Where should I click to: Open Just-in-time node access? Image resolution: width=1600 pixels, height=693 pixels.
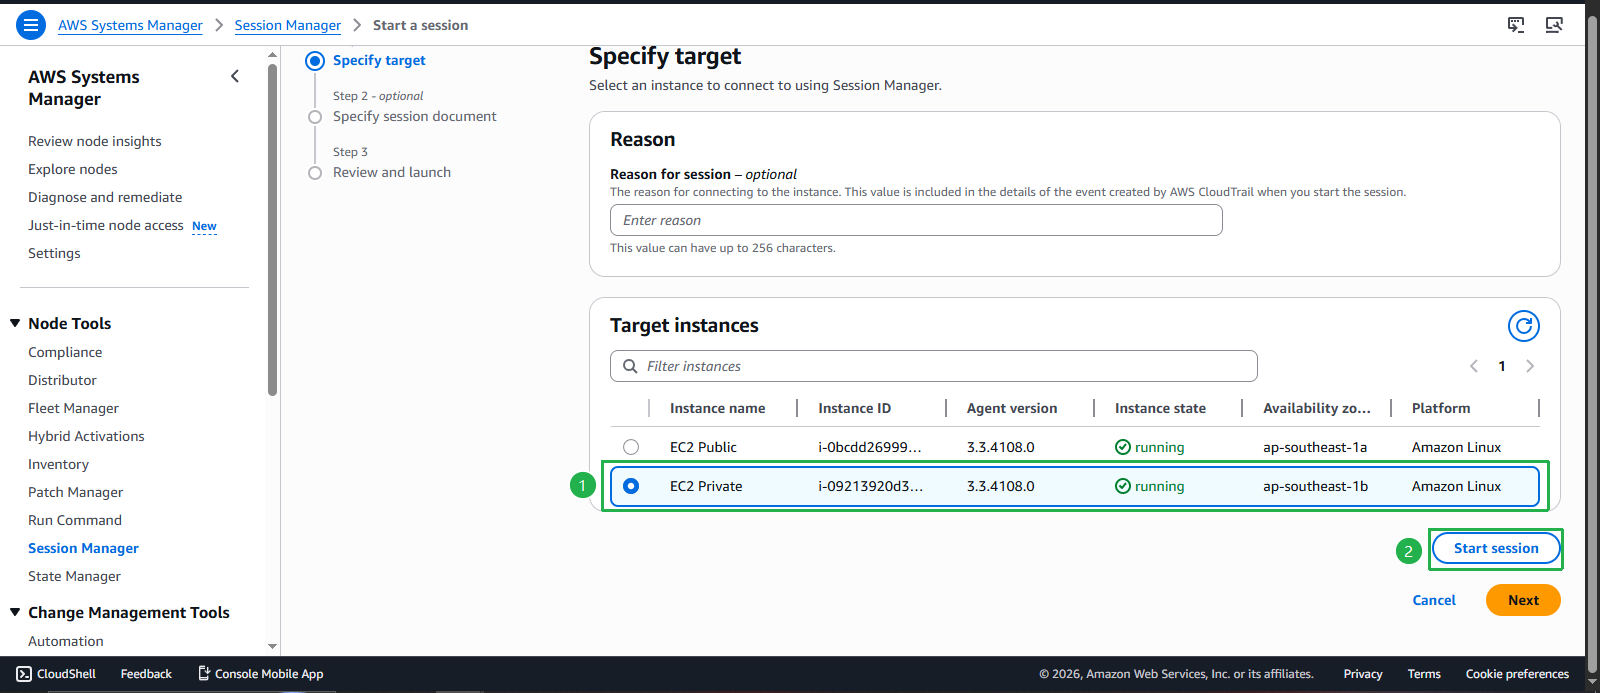(106, 225)
